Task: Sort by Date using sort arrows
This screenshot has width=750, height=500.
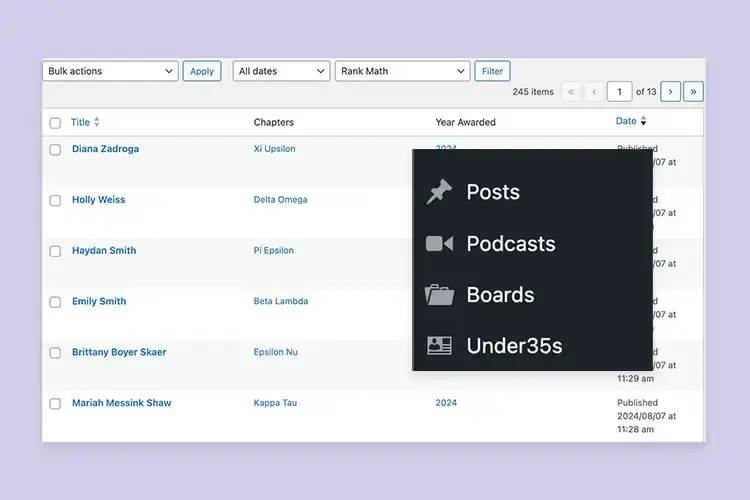Action: pyautogui.click(x=643, y=121)
